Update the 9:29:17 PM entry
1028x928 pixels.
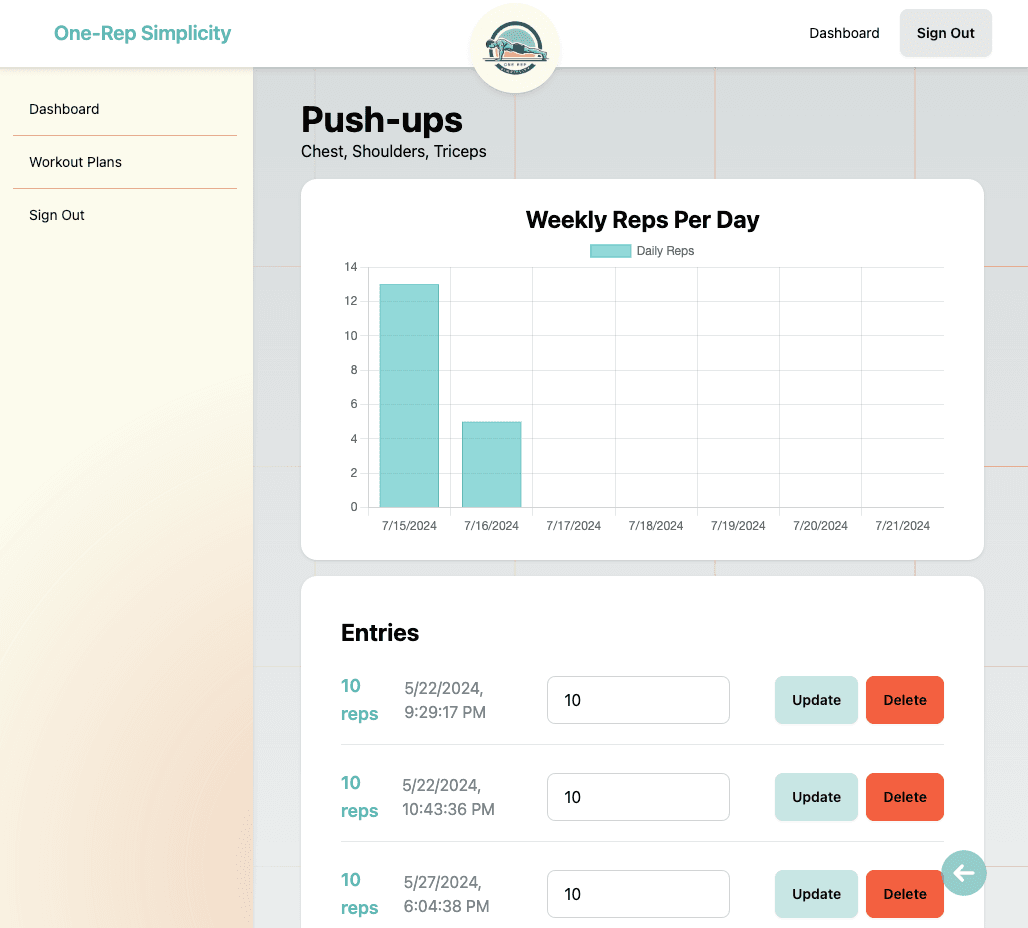coord(816,700)
